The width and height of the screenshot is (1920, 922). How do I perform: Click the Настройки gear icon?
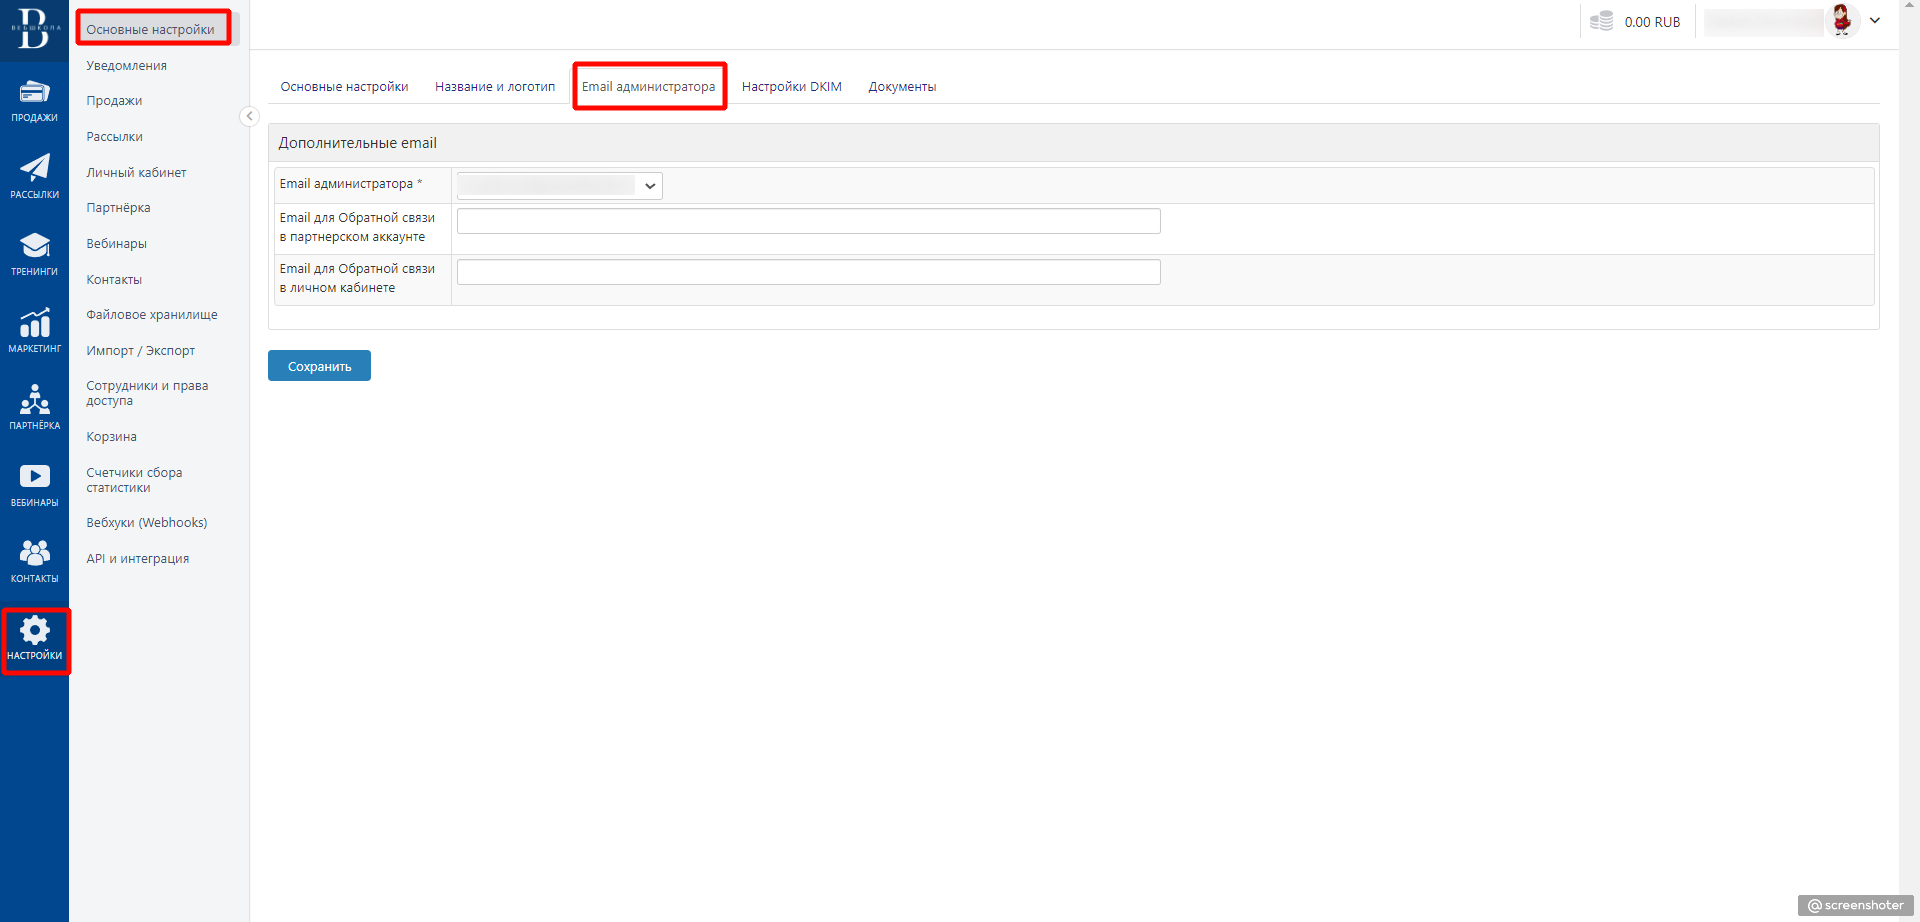coord(34,631)
